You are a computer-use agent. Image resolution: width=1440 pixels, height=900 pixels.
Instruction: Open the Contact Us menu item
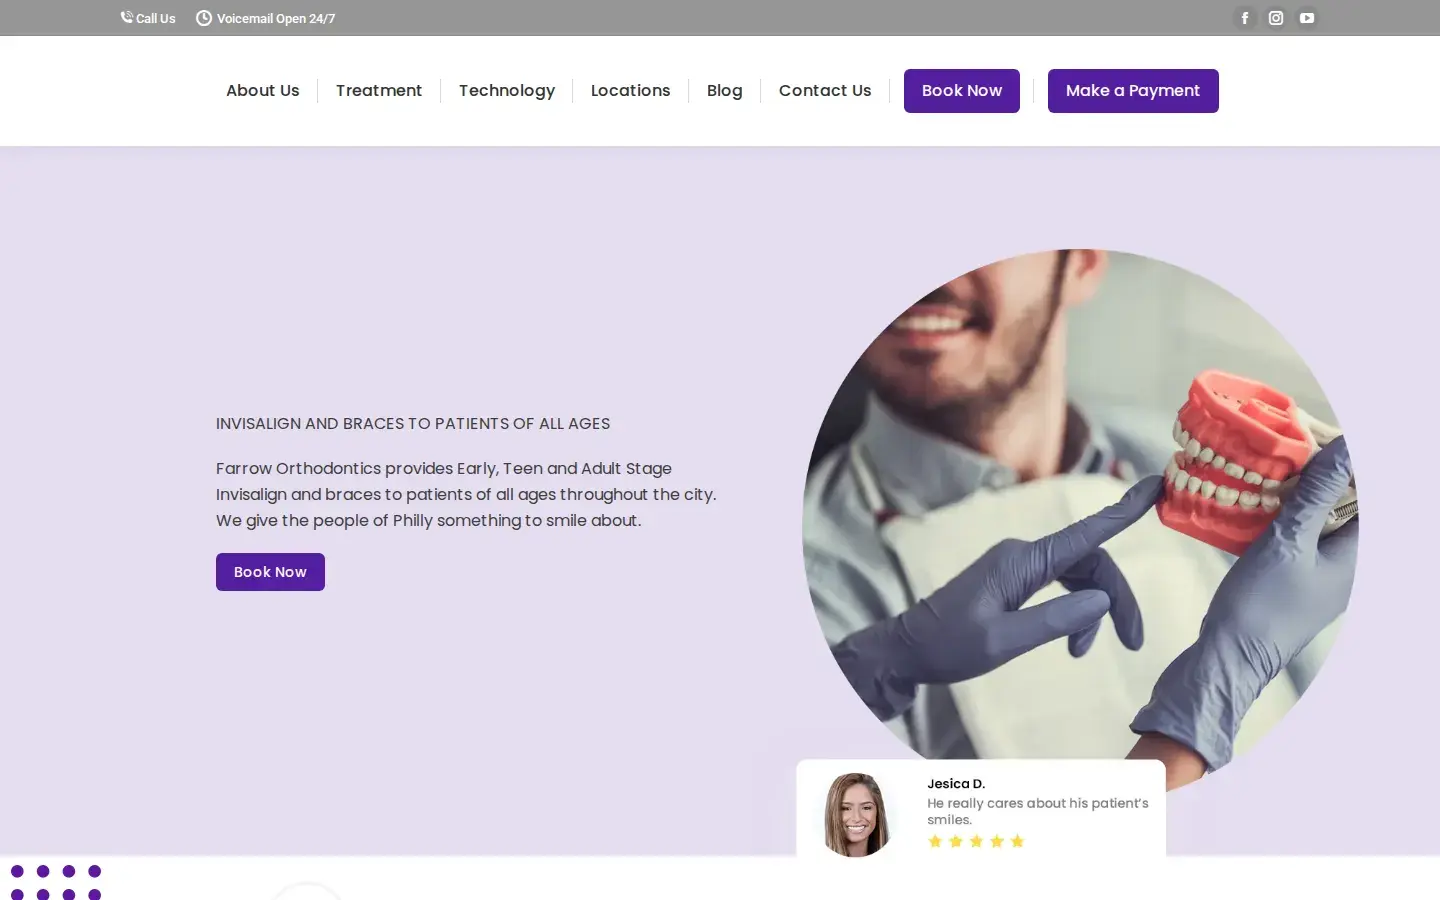click(x=825, y=91)
